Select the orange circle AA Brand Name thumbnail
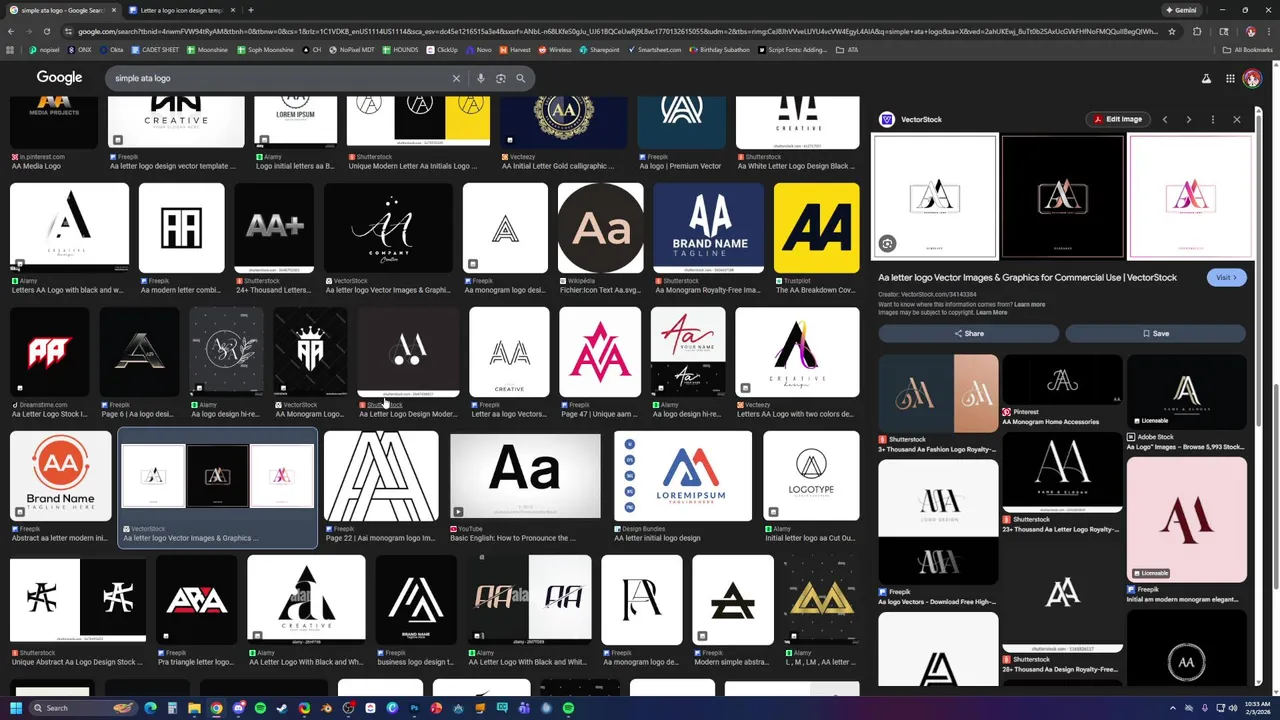 61,476
